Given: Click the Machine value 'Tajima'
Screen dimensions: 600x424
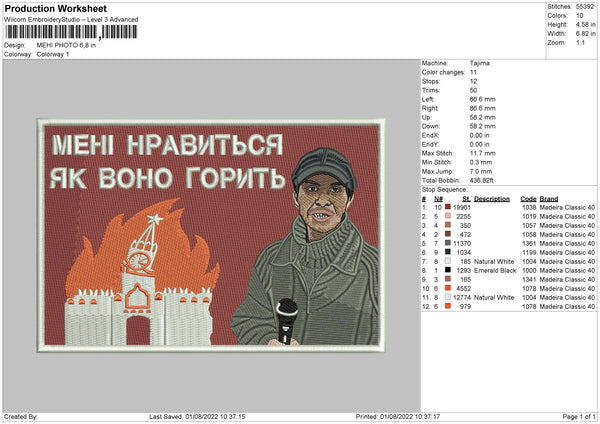Looking at the screenshot, I should [479, 63].
